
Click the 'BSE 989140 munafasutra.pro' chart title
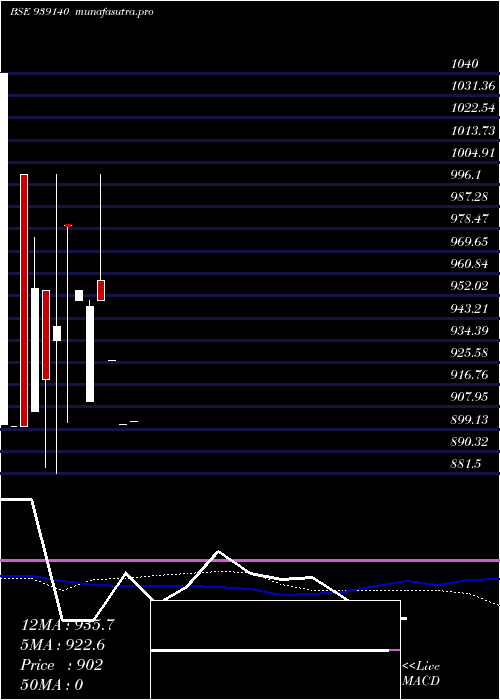click(x=82, y=12)
